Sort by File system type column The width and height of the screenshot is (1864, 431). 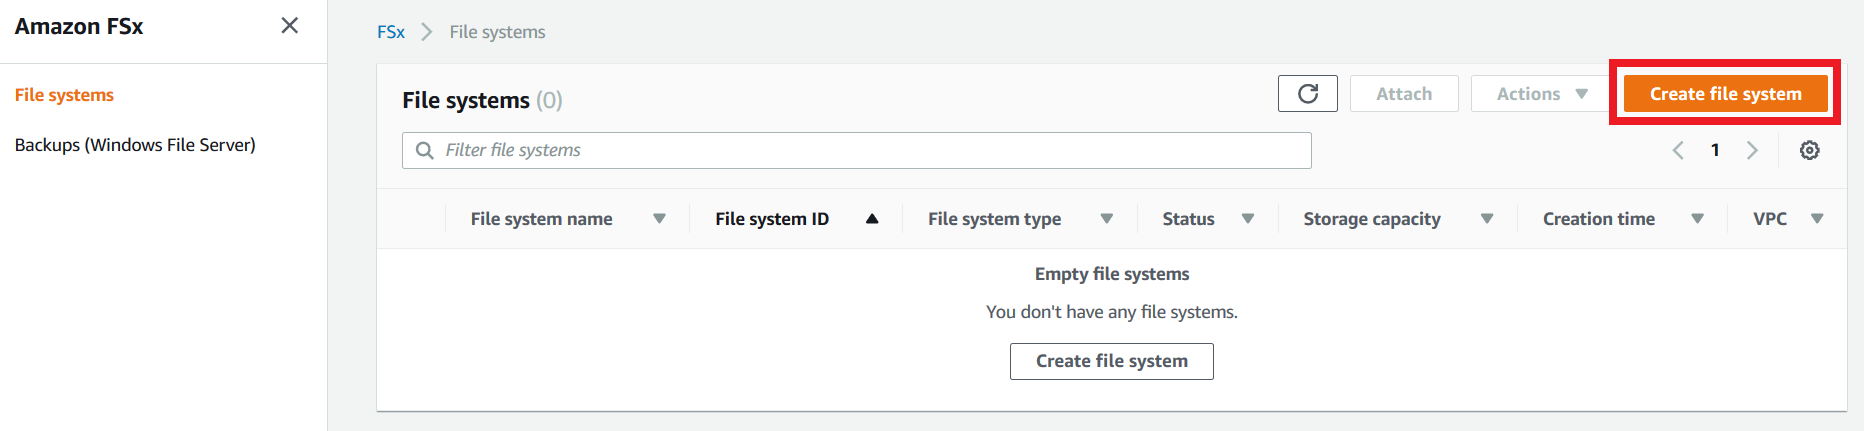coord(1020,219)
